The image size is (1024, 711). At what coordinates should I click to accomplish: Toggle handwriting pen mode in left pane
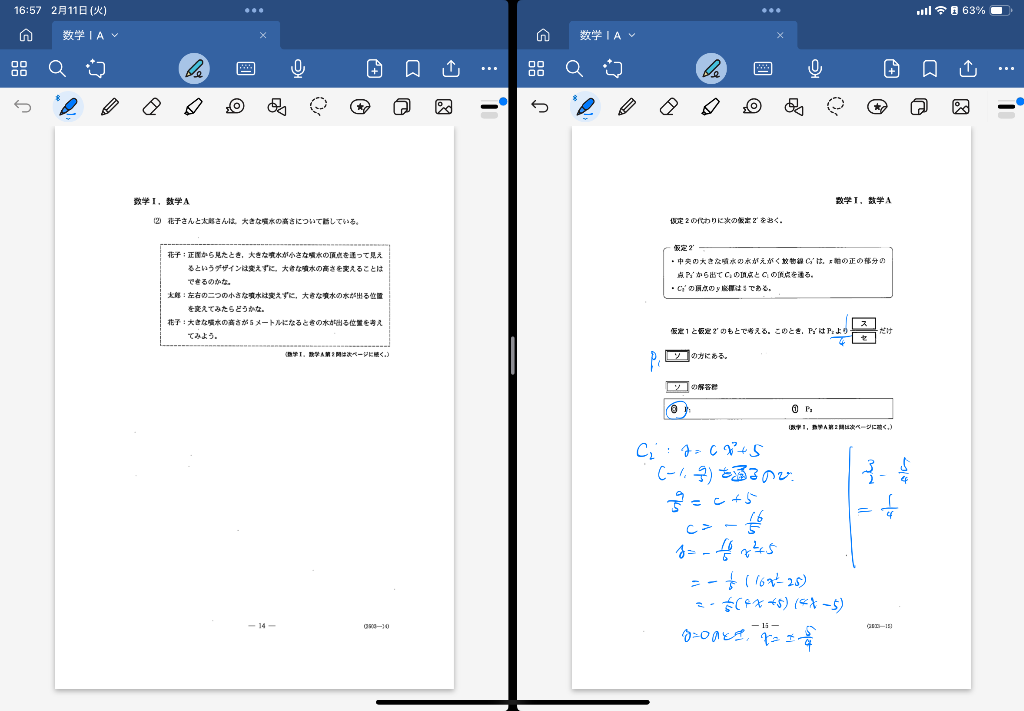[x=194, y=69]
